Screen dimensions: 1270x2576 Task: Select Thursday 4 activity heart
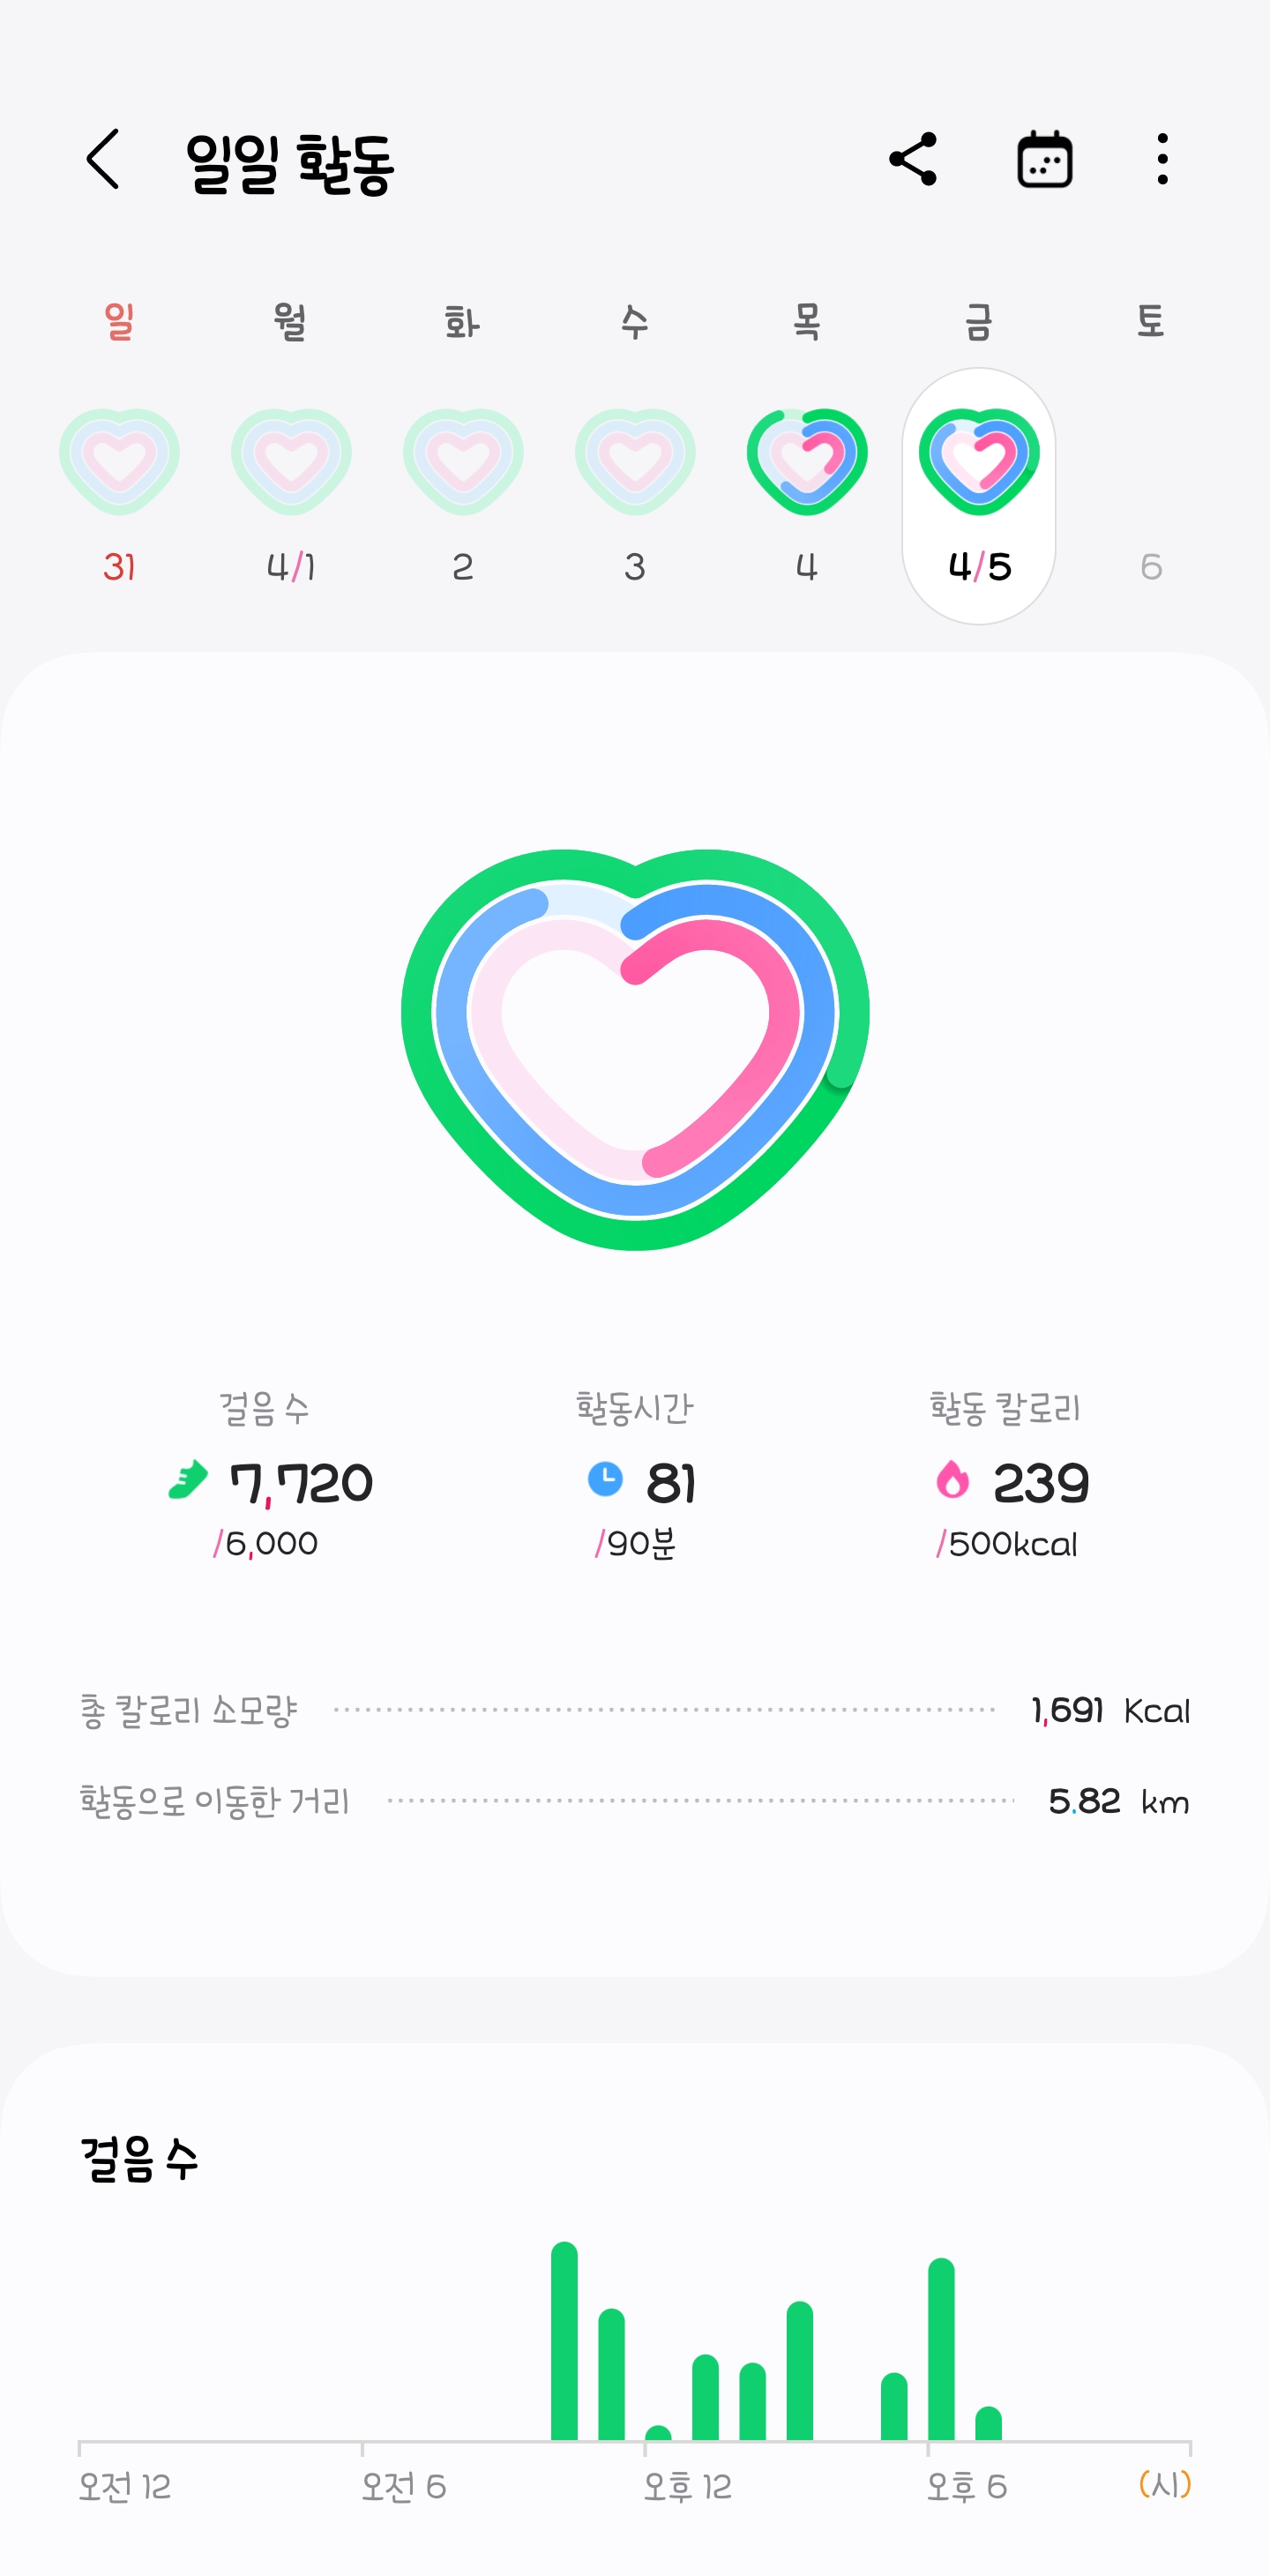click(x=807, y=461)
